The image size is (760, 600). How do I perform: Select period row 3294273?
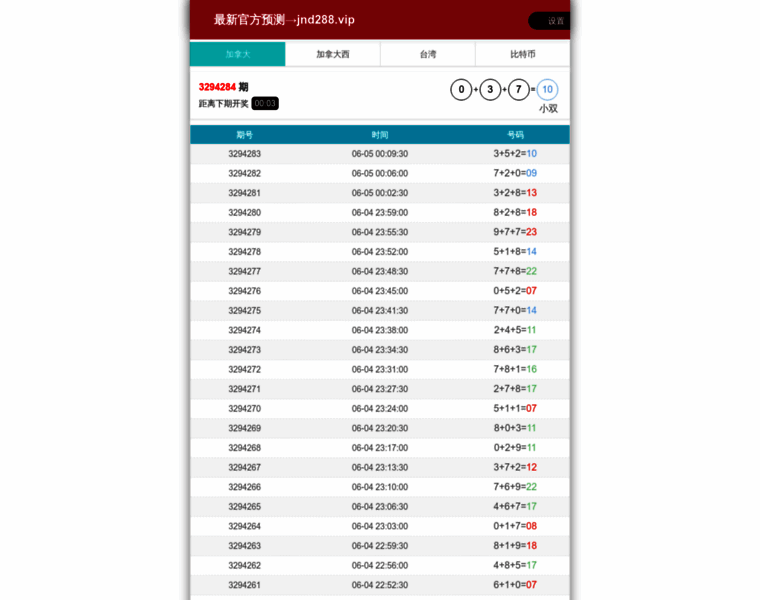point(380,350)
